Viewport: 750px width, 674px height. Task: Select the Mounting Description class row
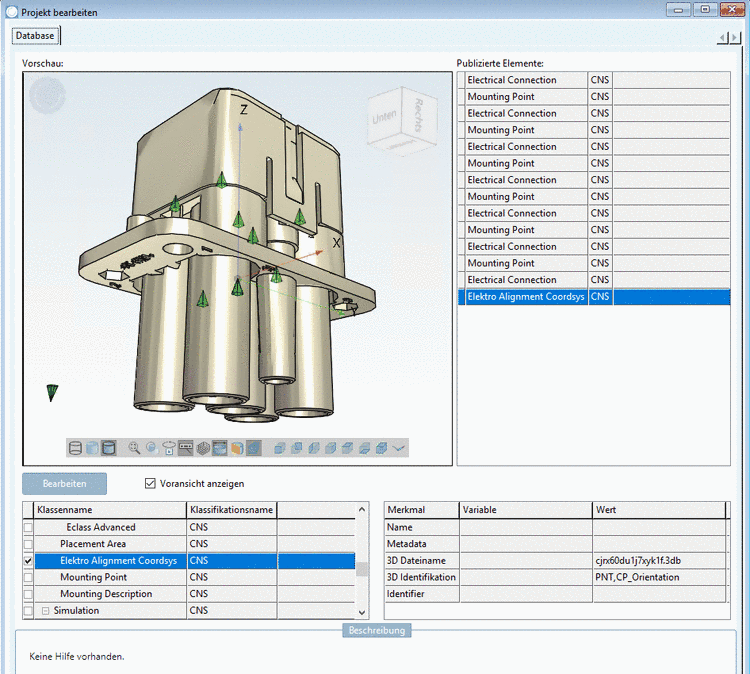pyautogui.click(x=106, y=594)
